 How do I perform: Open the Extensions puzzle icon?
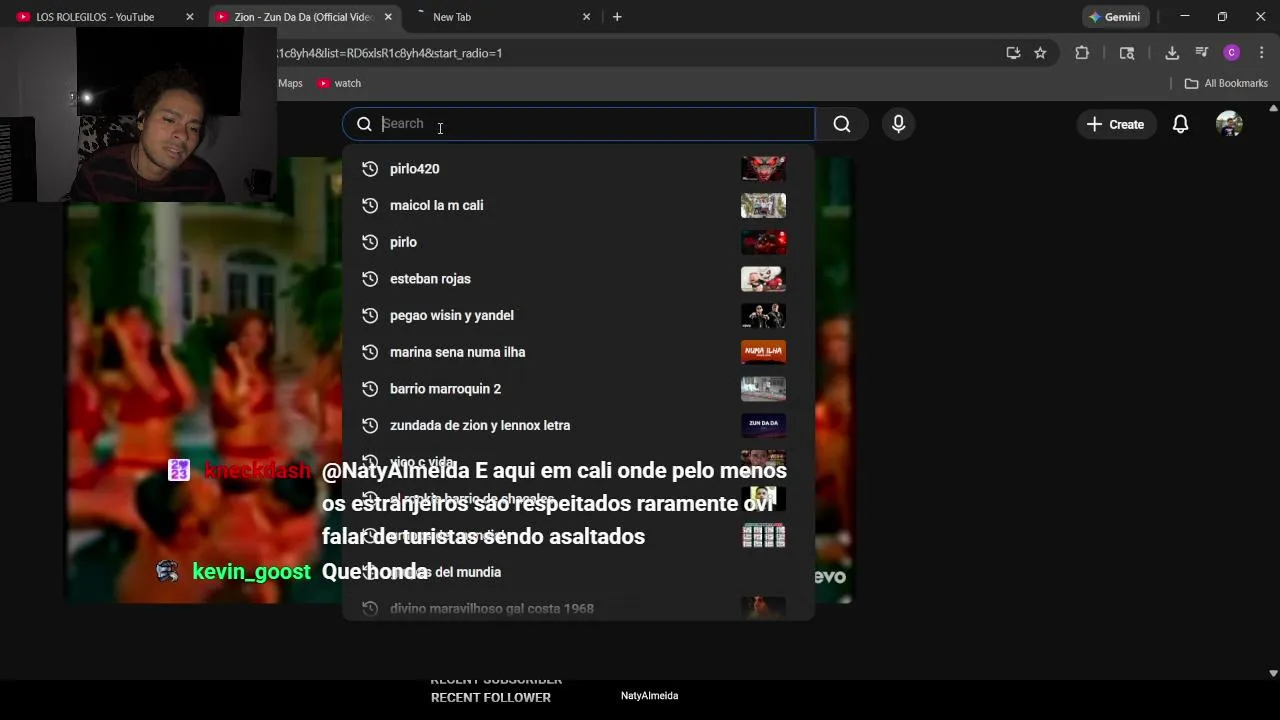tap(1082, 53)
